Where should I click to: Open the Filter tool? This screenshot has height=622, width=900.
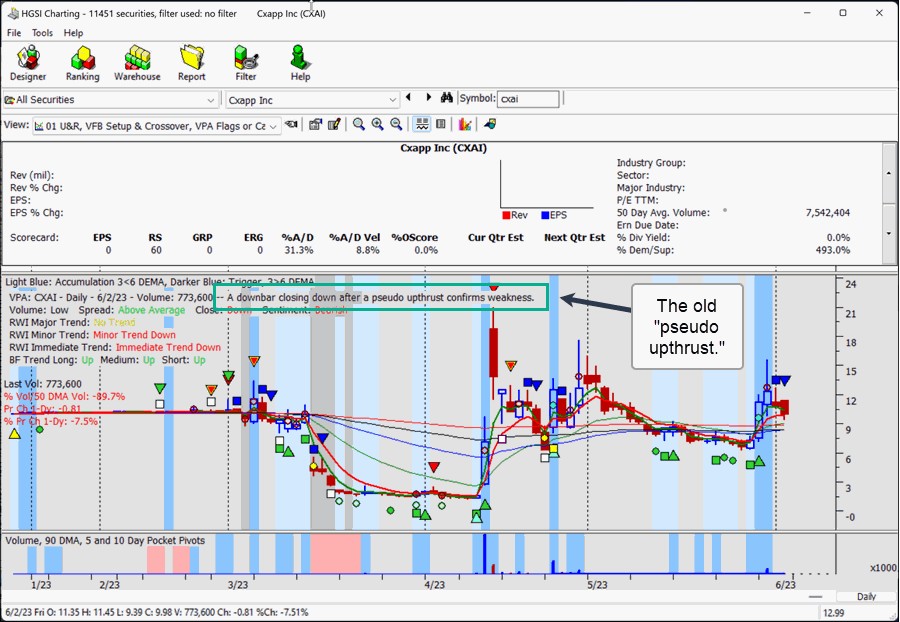246,63
